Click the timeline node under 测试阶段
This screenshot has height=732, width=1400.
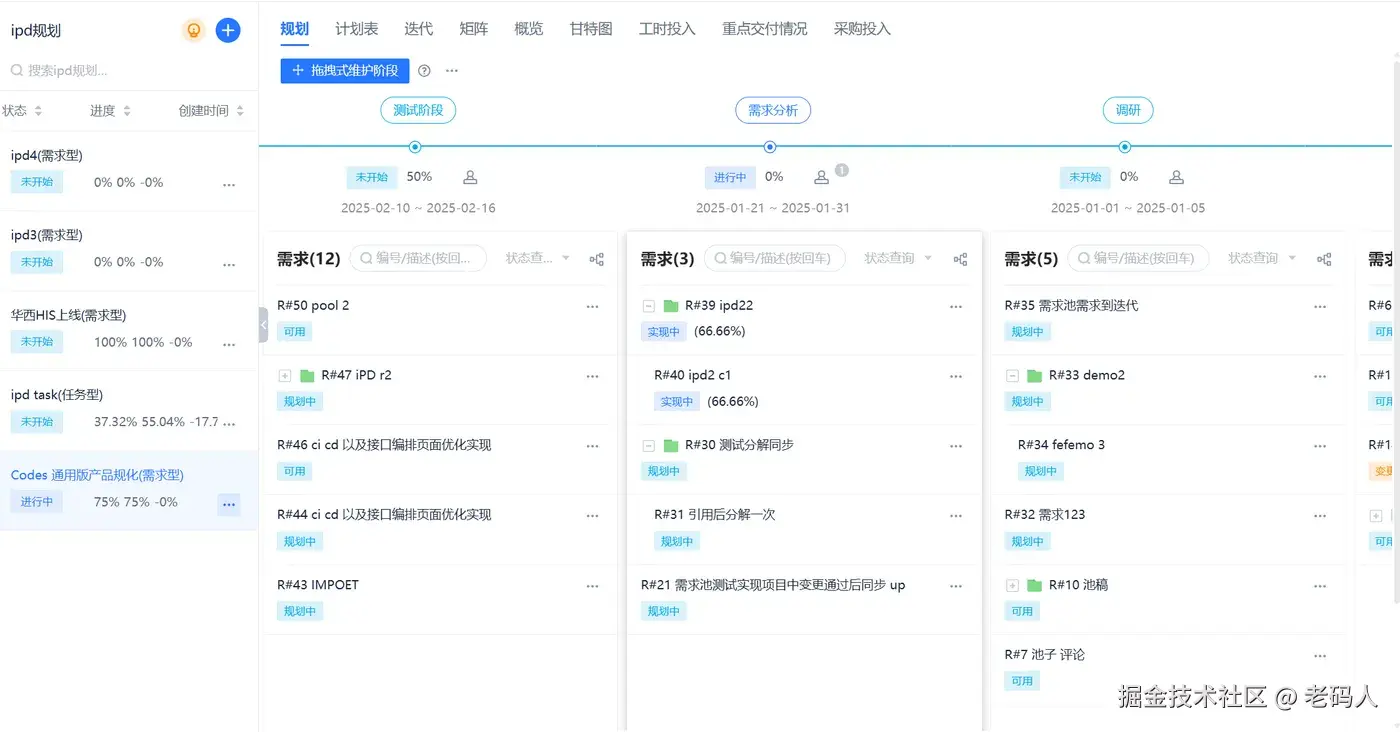pyautogui.click(x=416, y=147)
